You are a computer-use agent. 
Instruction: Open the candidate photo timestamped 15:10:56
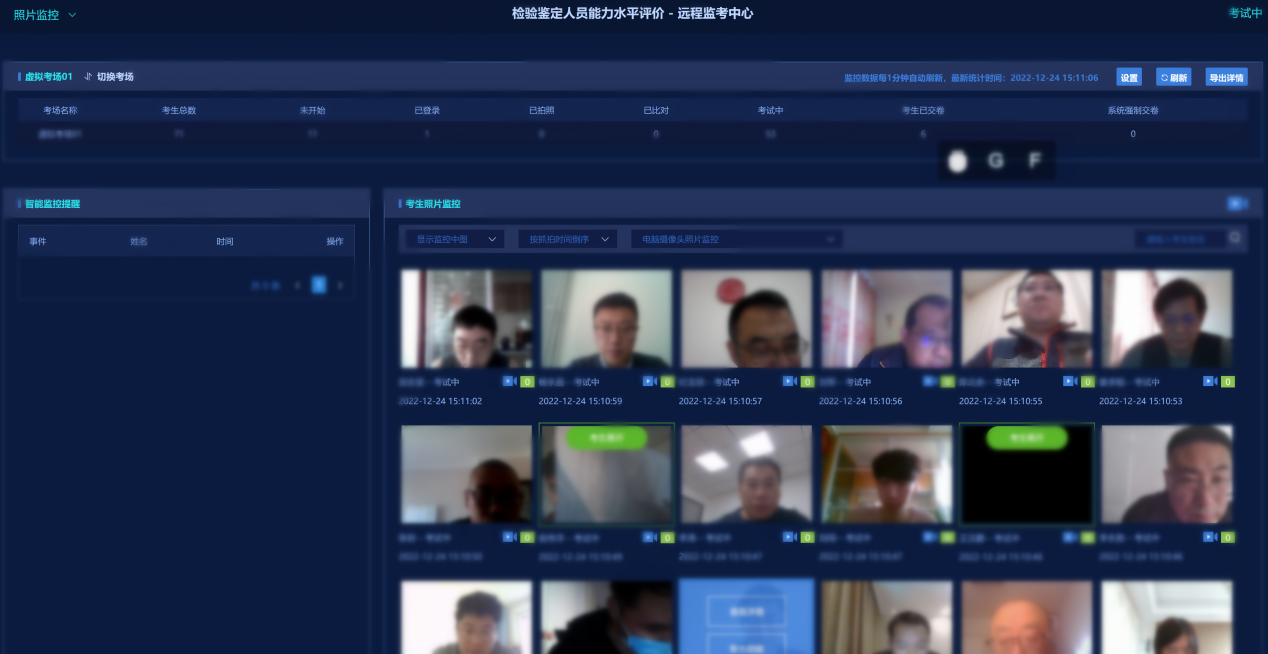coord(886,319)
